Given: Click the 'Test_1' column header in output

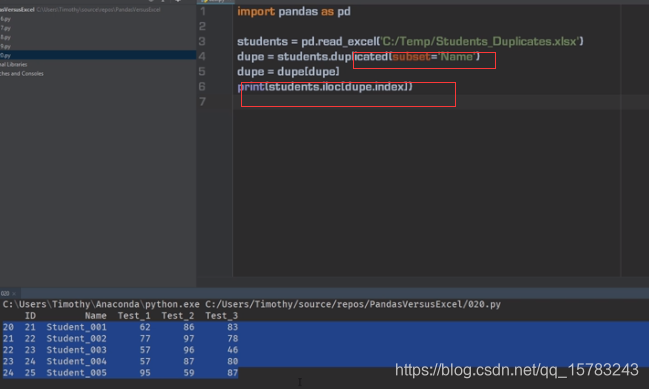Looking at the screenshot, I should pos(134,316).
